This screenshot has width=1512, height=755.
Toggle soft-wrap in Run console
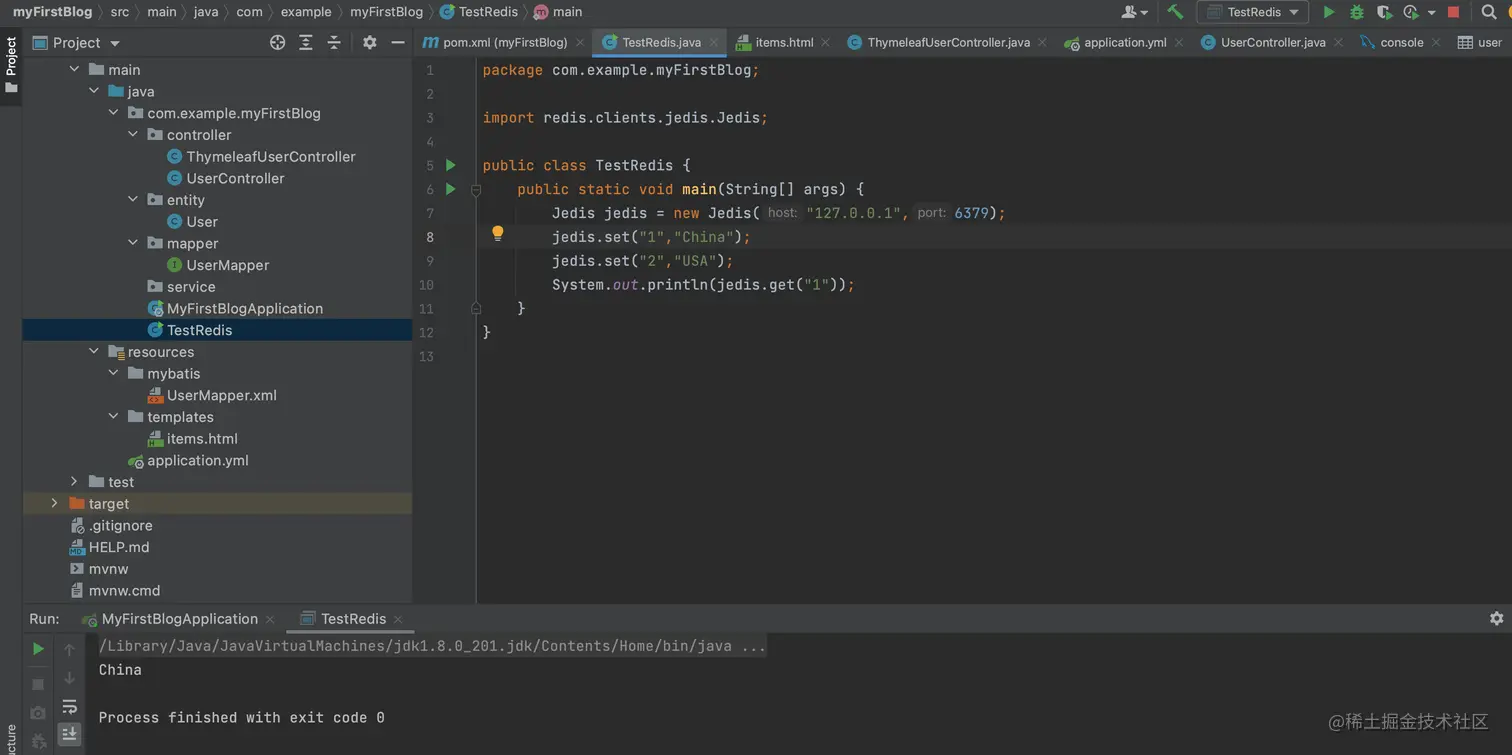pyautogui.click(x=69, y=707)
